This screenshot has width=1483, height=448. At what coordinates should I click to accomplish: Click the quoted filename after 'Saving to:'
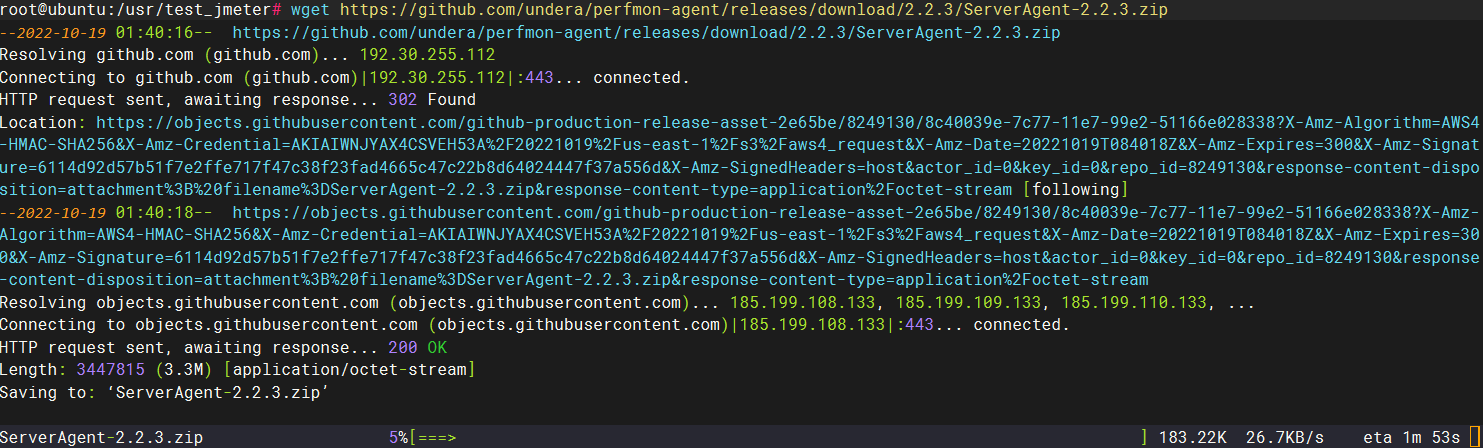[x=223, y=392]
